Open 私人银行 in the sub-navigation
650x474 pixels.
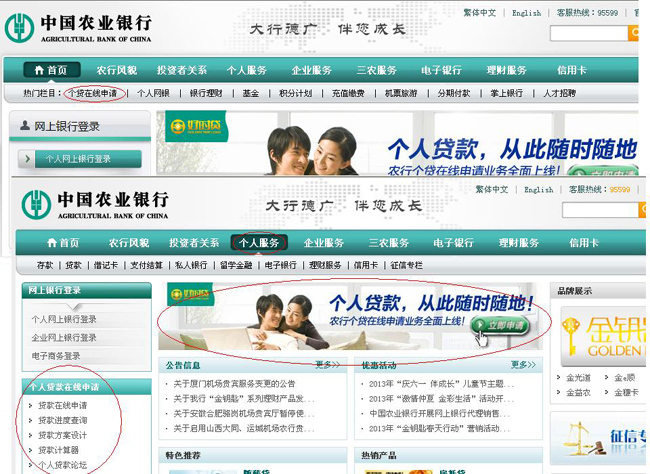click(x=191, y=265)
